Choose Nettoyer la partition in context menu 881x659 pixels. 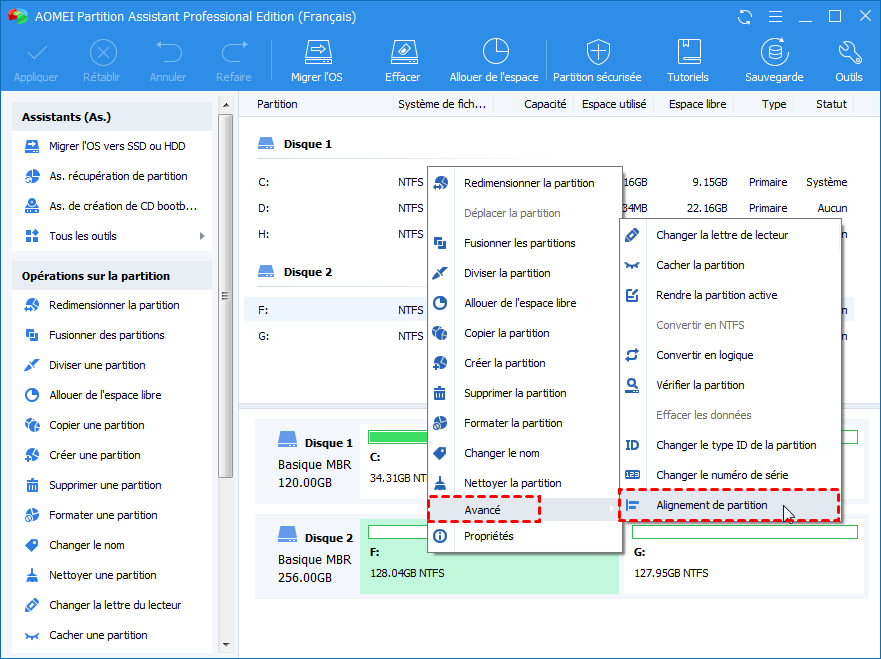point(525,483)
